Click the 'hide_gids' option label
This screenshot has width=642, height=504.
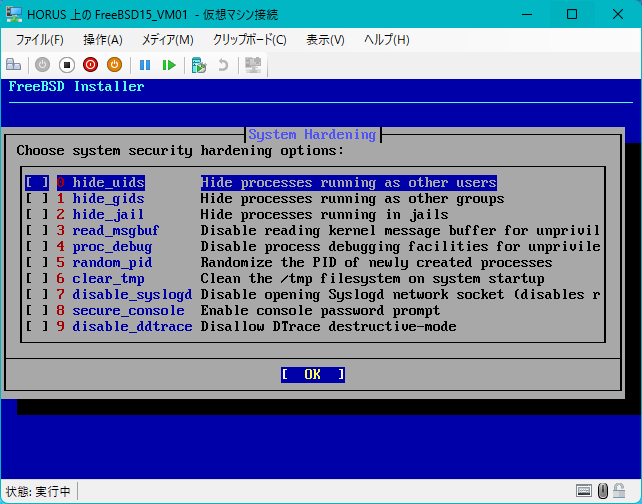108,199
